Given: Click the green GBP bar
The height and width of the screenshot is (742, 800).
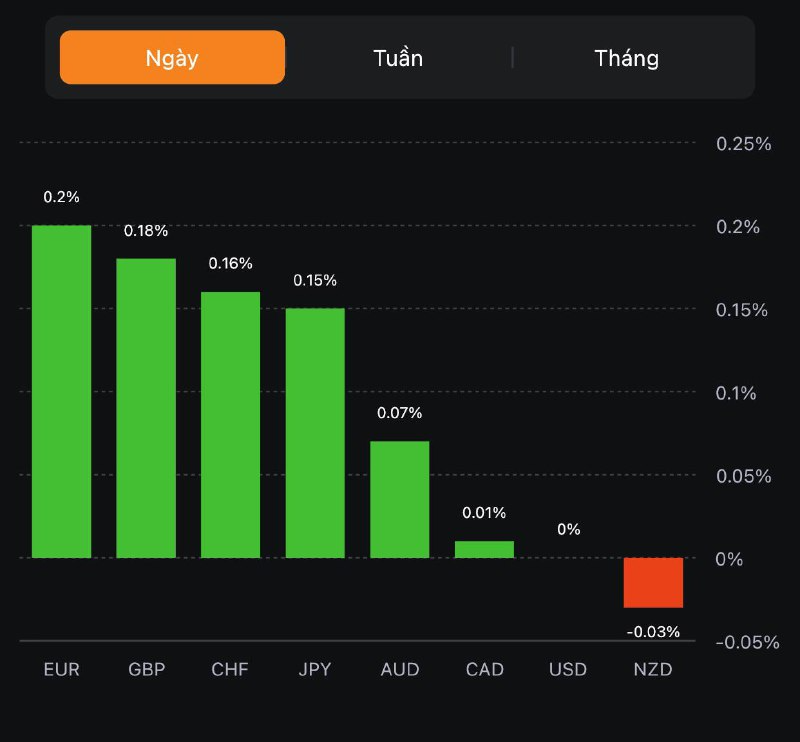Looking at the screenshot, I should [x=146, y=408].
